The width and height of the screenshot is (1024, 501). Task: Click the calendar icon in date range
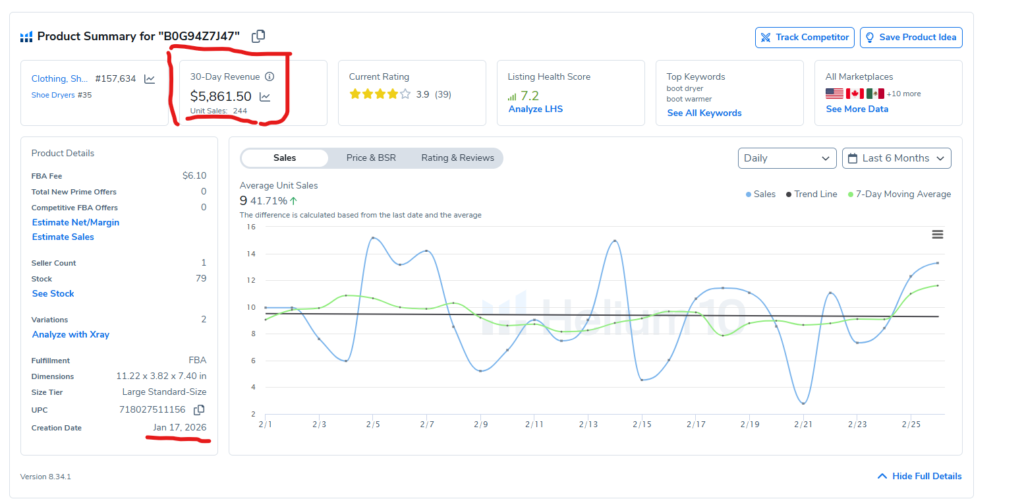852,159
